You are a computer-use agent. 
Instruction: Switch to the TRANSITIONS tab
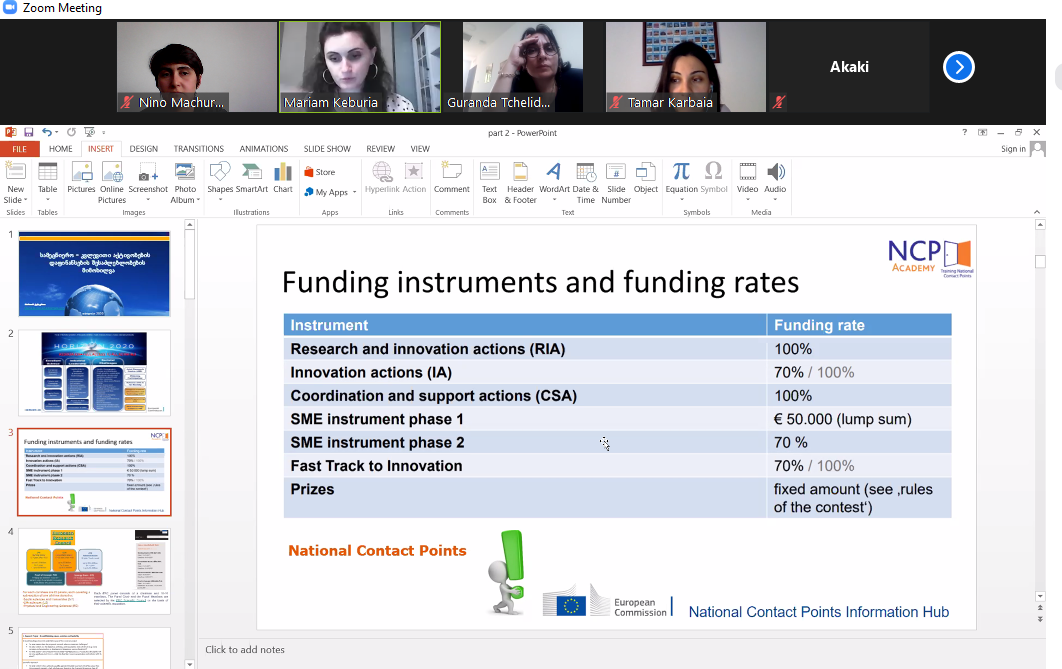[198, 149]
